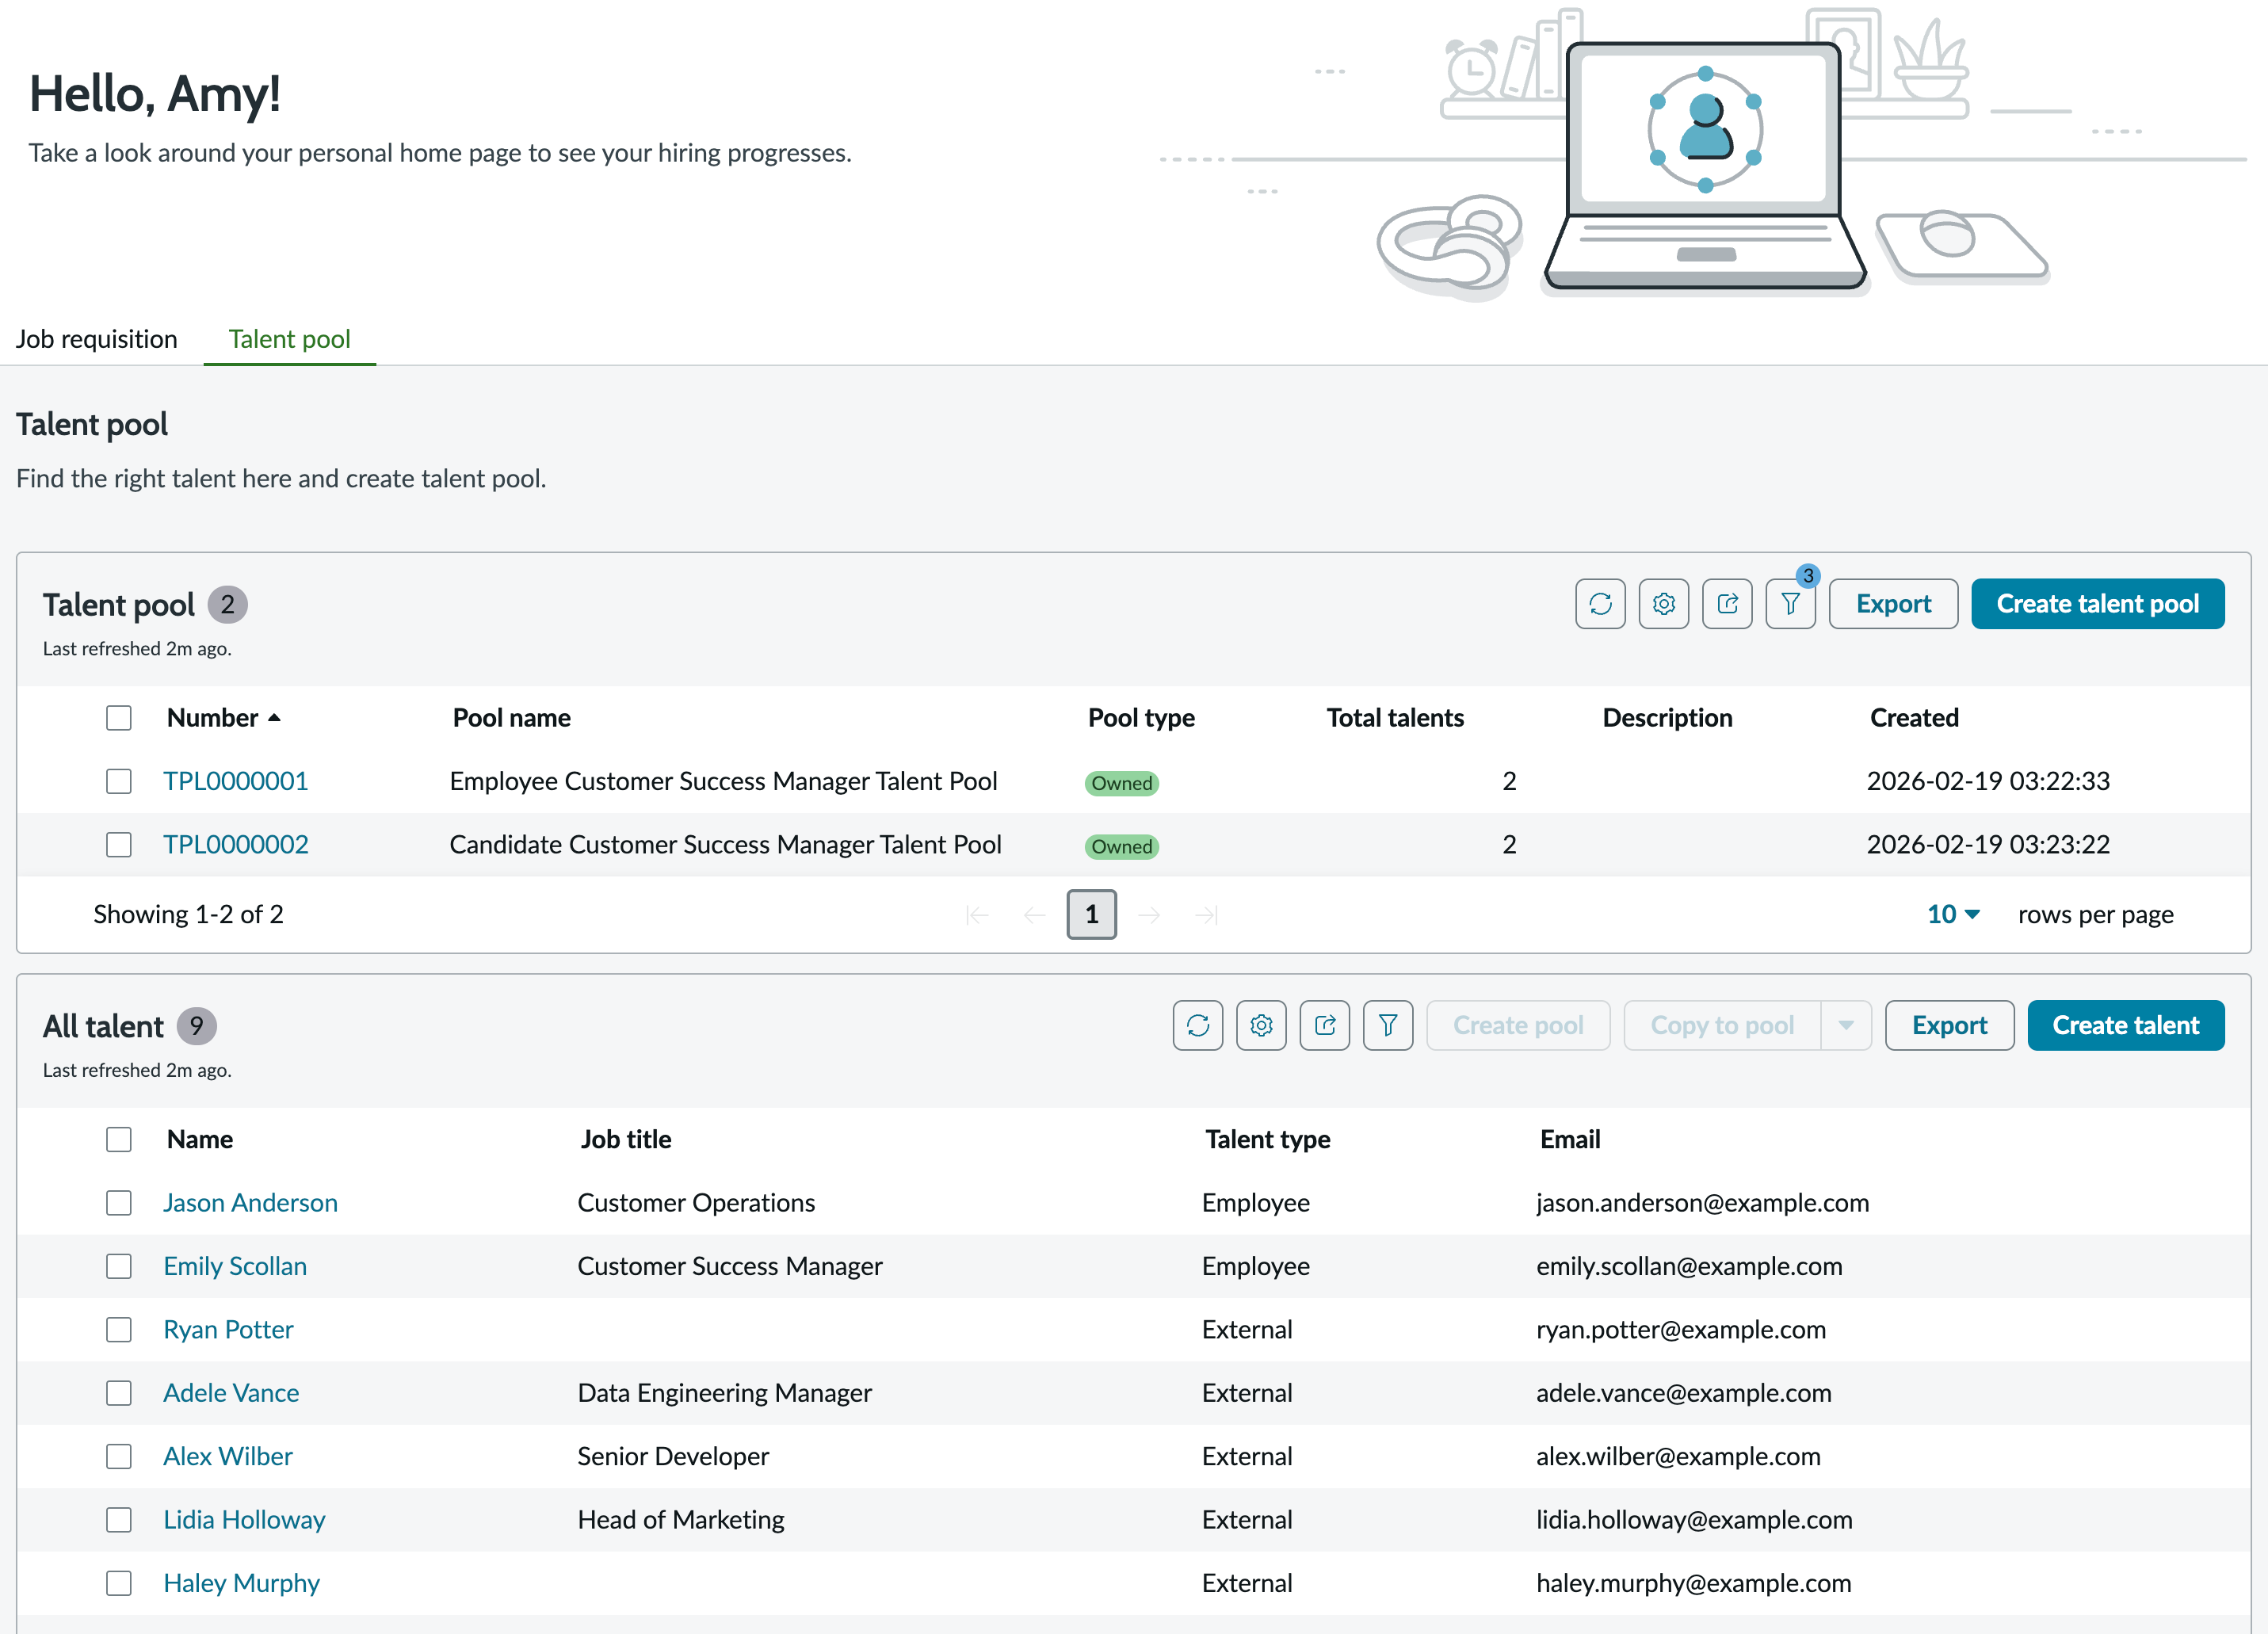Go to next page of Talent pool

pos(1149,914)
